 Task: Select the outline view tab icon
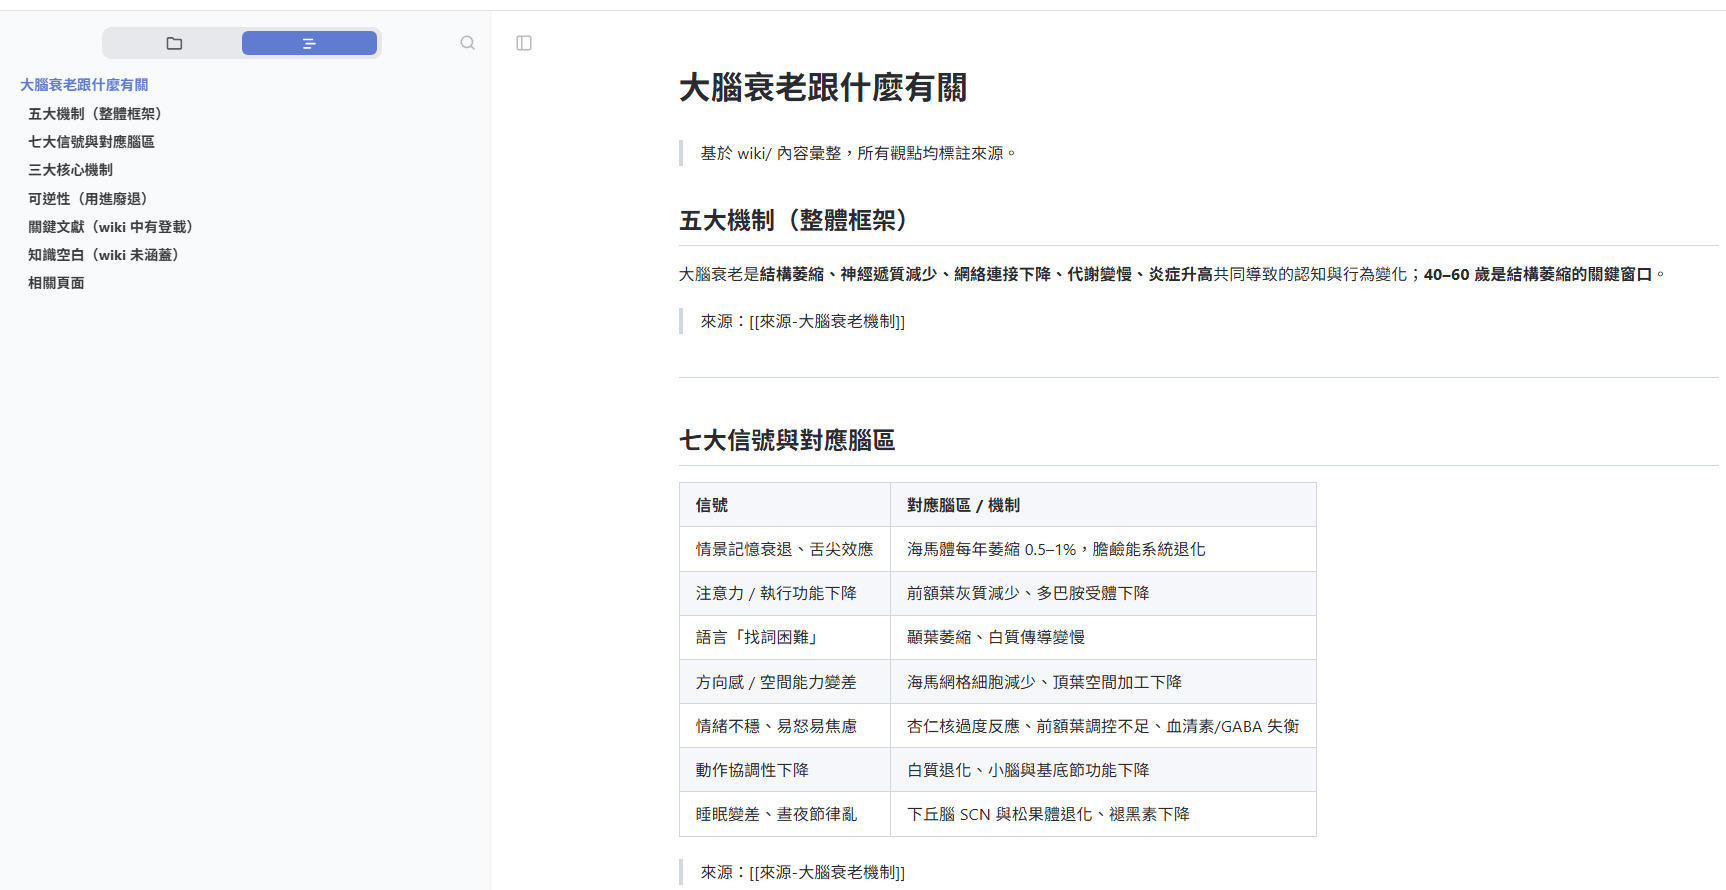tap(309, 43)
